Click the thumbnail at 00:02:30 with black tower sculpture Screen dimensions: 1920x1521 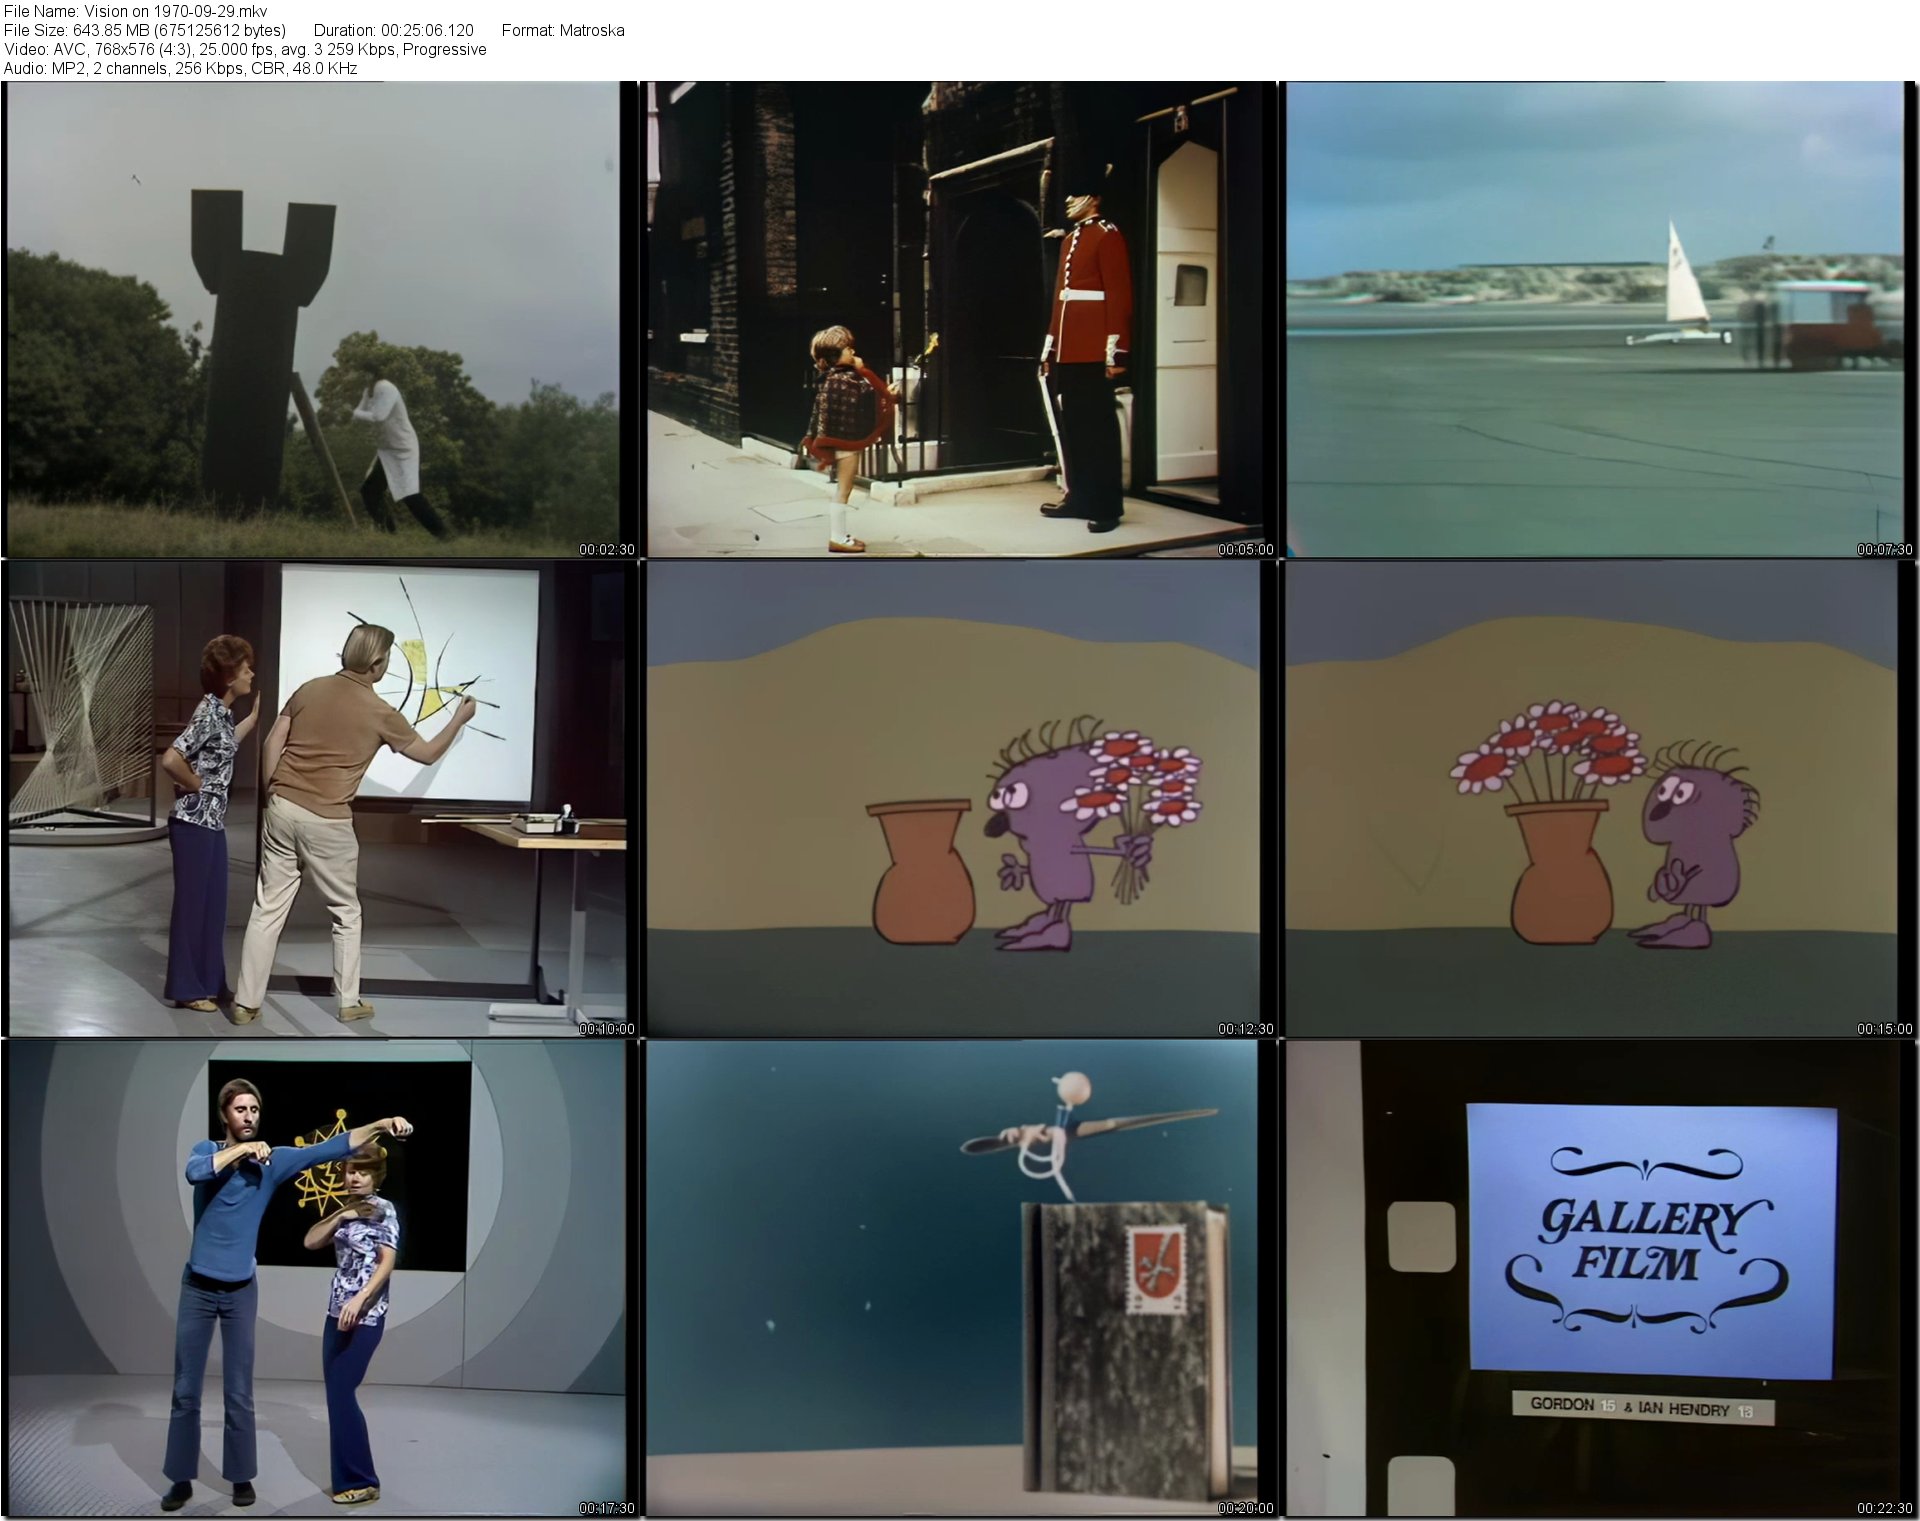(x=312, y=320)
